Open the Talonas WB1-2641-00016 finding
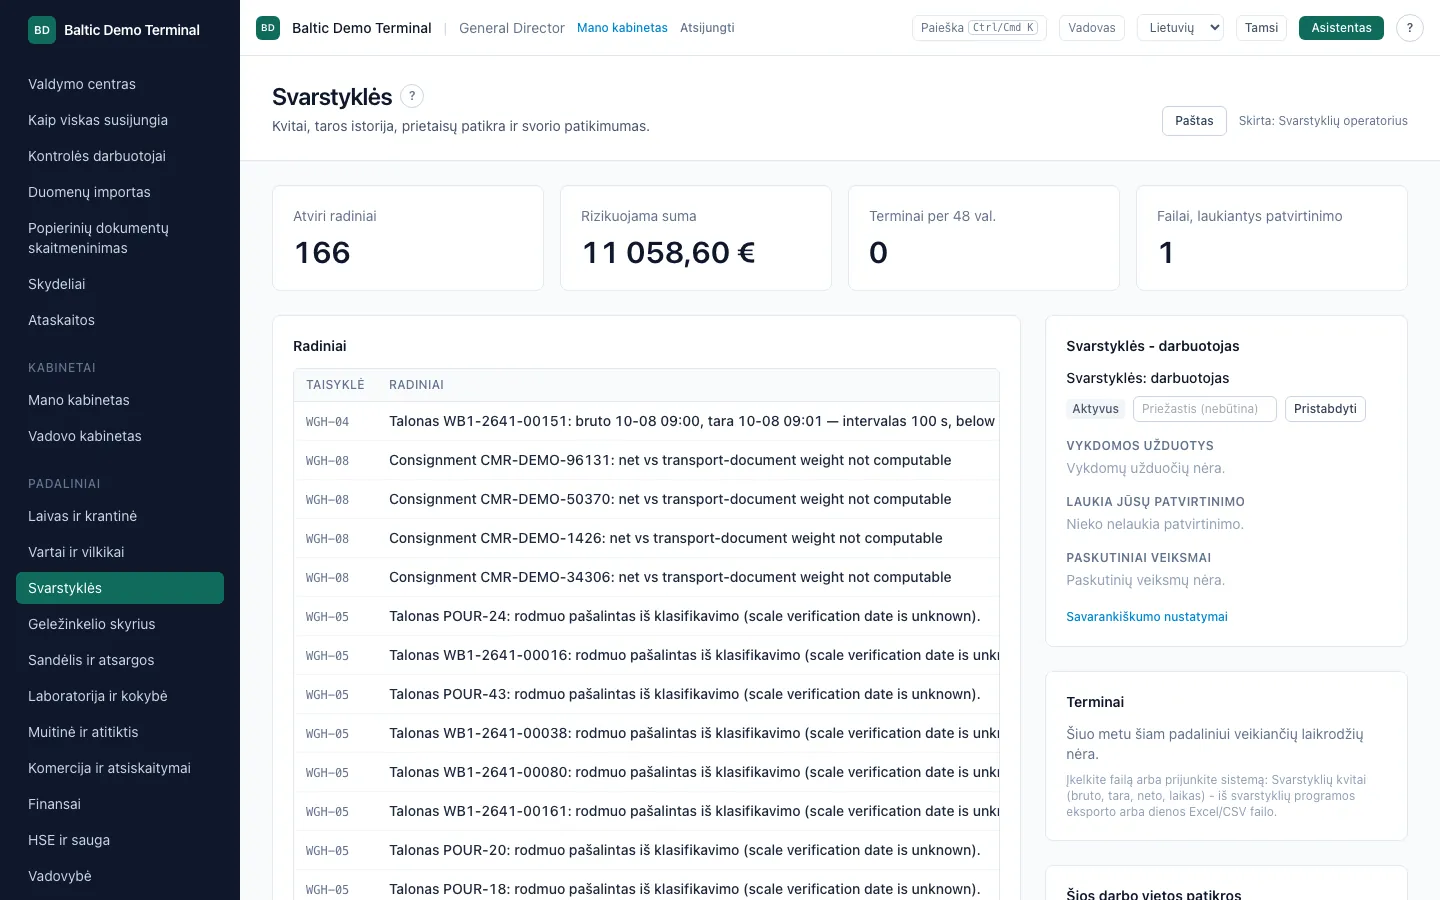The image size is (1440, 900). click(646, 655)
